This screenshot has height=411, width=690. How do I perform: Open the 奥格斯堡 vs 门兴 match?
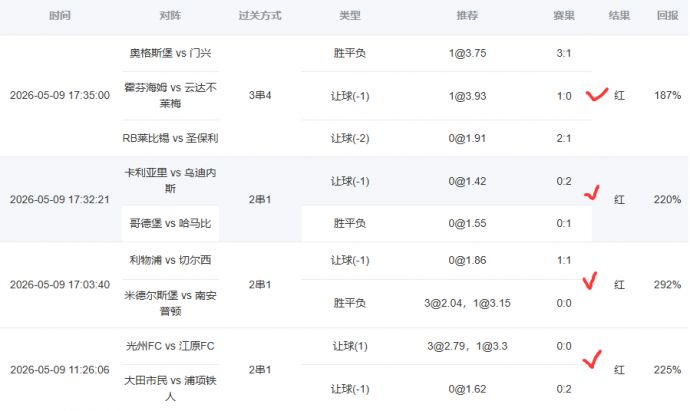click(170, 53)
